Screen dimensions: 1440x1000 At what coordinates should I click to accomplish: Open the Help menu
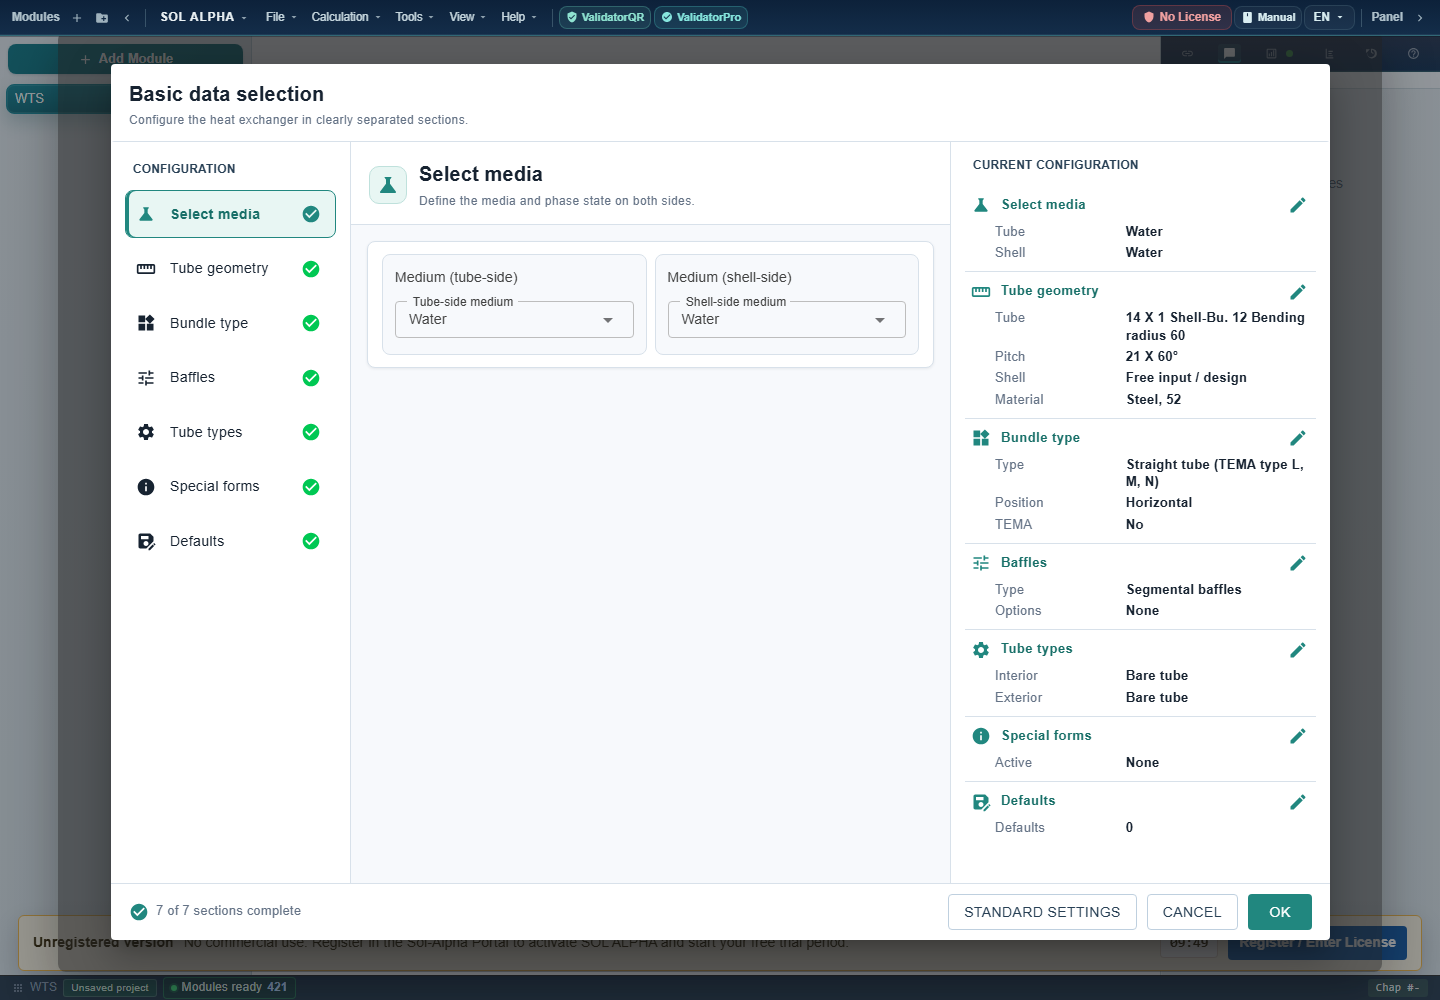coord(519,17)
